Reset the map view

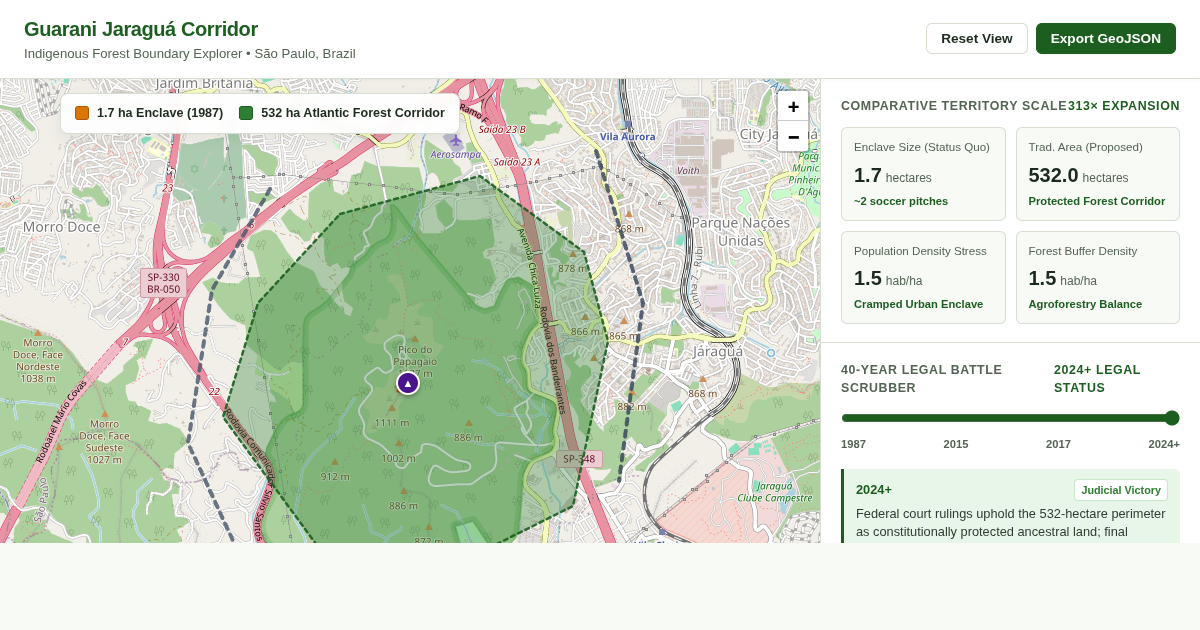tap(977, 38)
